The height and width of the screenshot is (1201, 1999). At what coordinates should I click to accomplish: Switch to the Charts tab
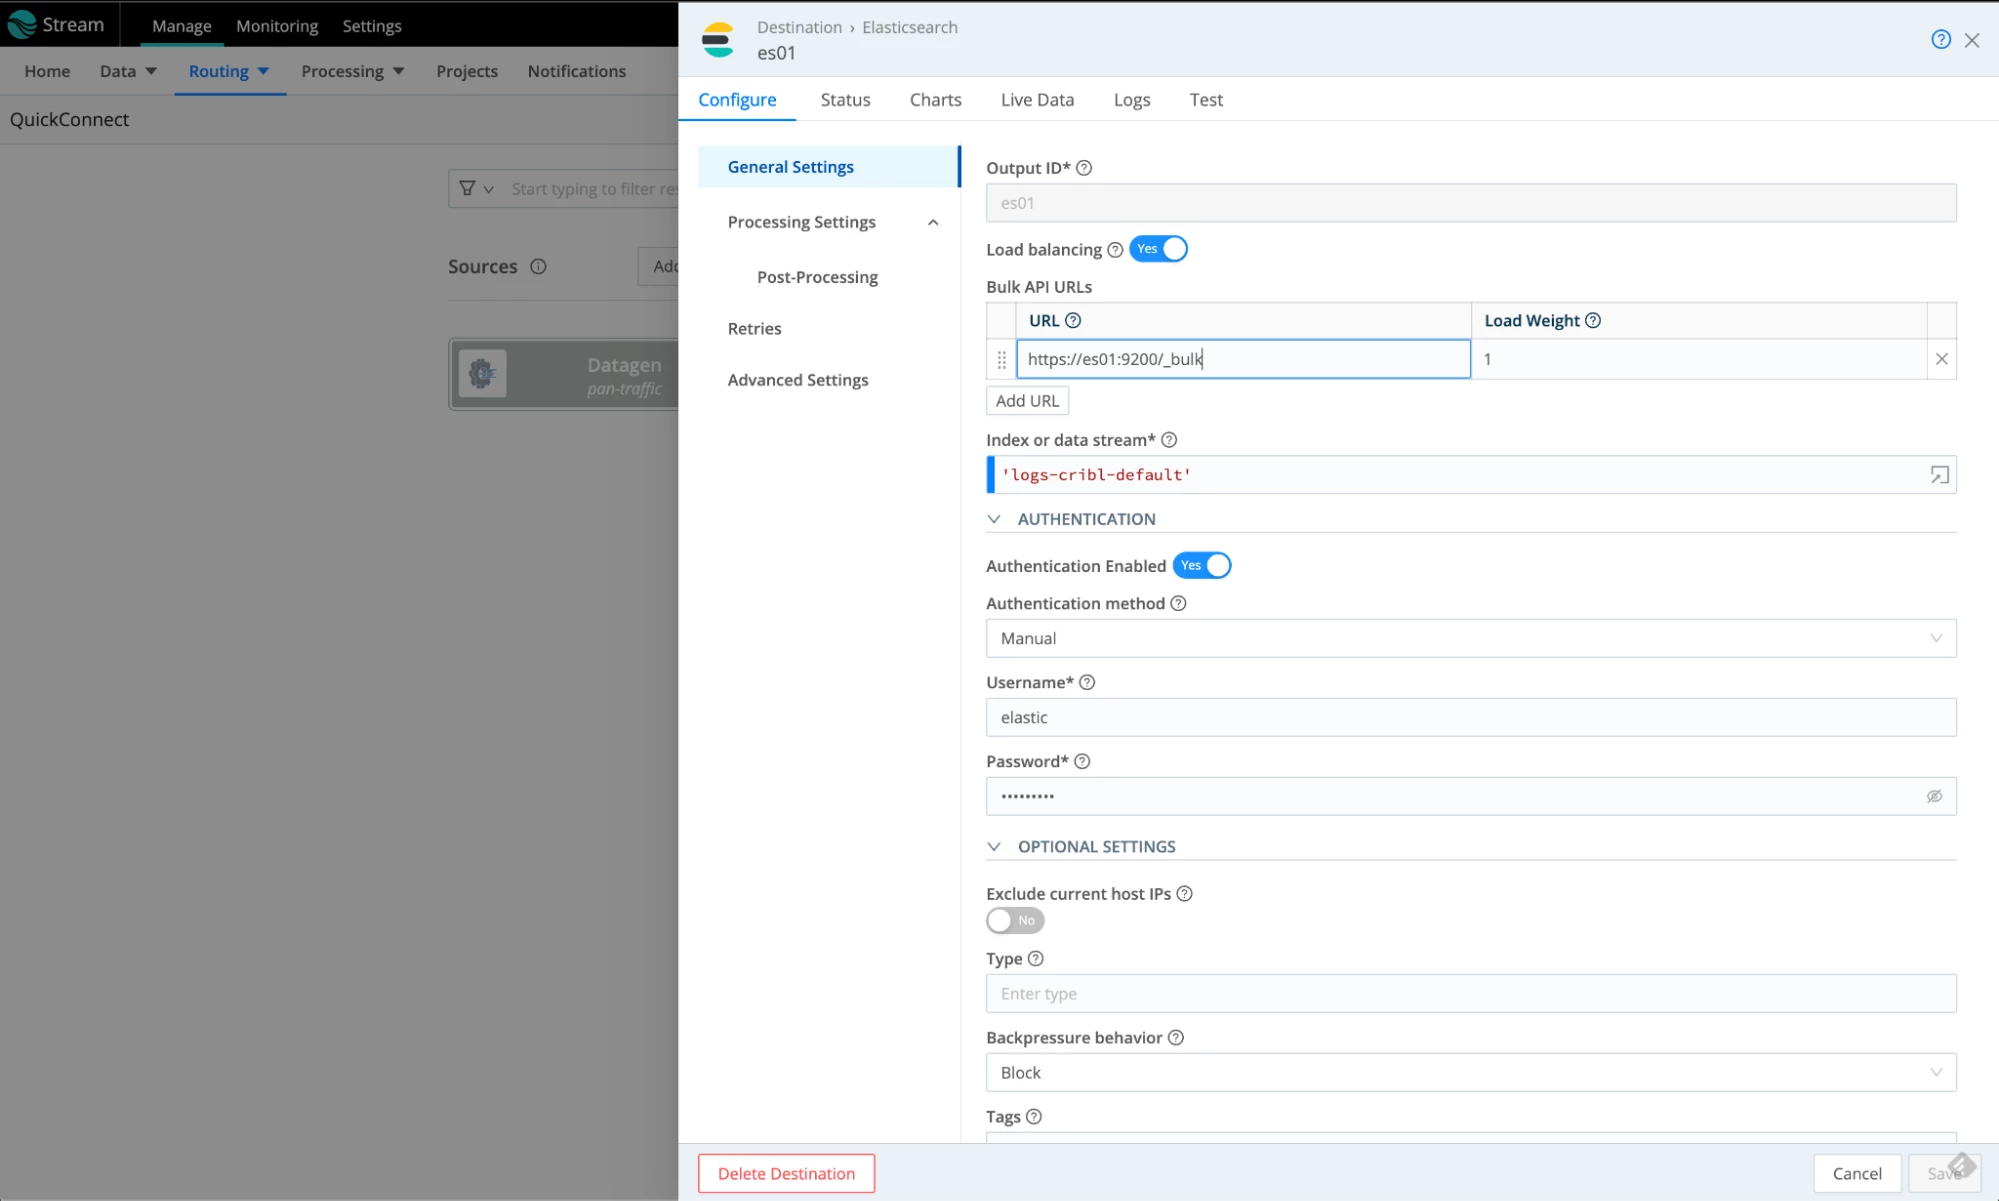935,99
